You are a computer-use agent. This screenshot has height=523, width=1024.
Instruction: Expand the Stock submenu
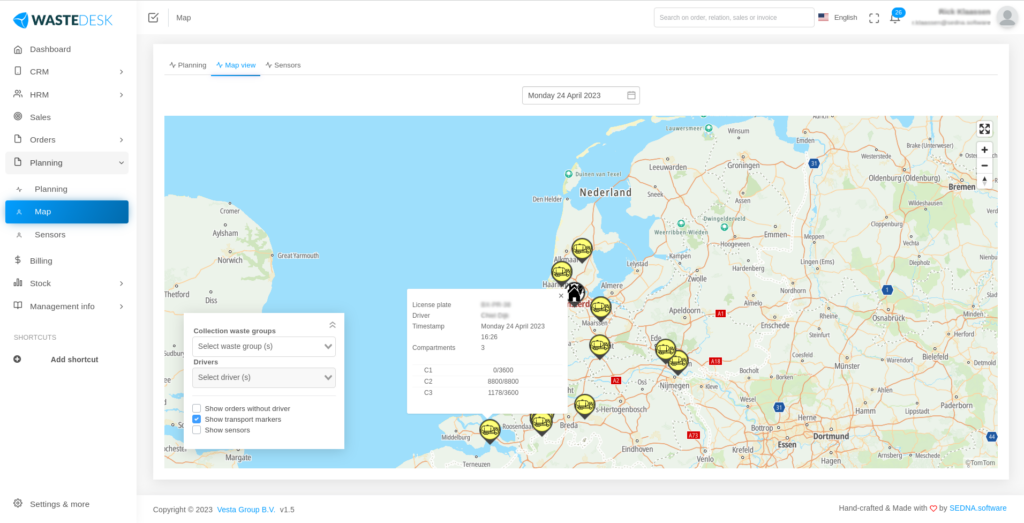pos(121,283)
